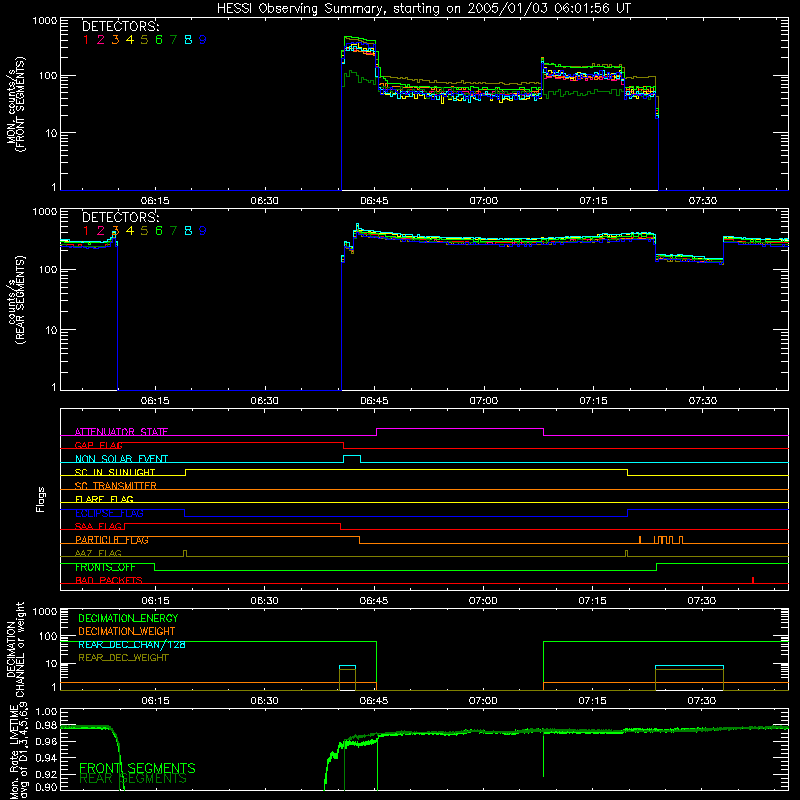Click blue detector 9 in front segments legend
This screenshot has width=800, height=800.
pyautogui.click(x=203, y=40)
